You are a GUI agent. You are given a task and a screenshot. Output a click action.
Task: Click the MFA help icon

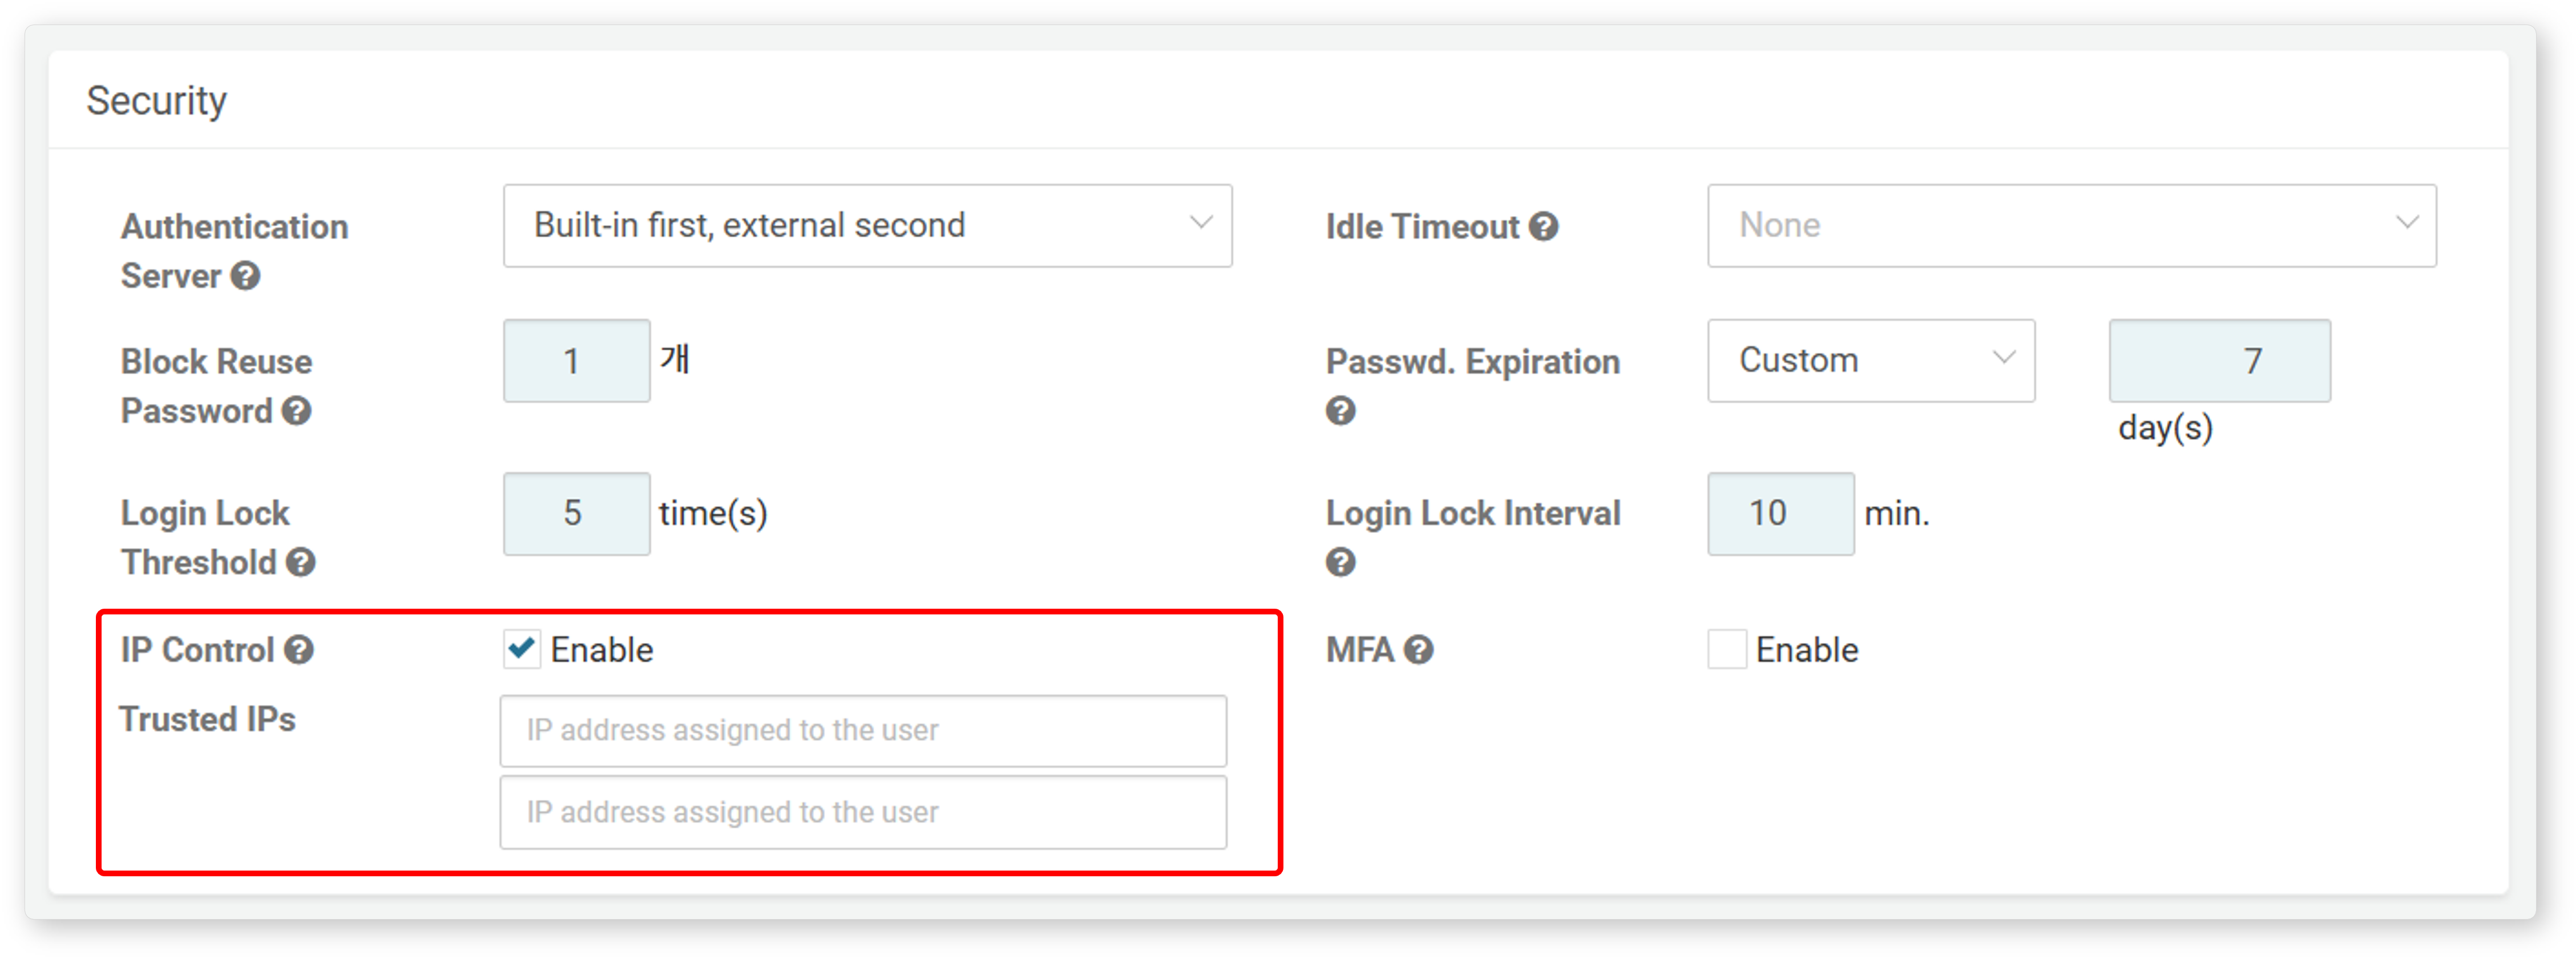click(x=1418, y=651)
